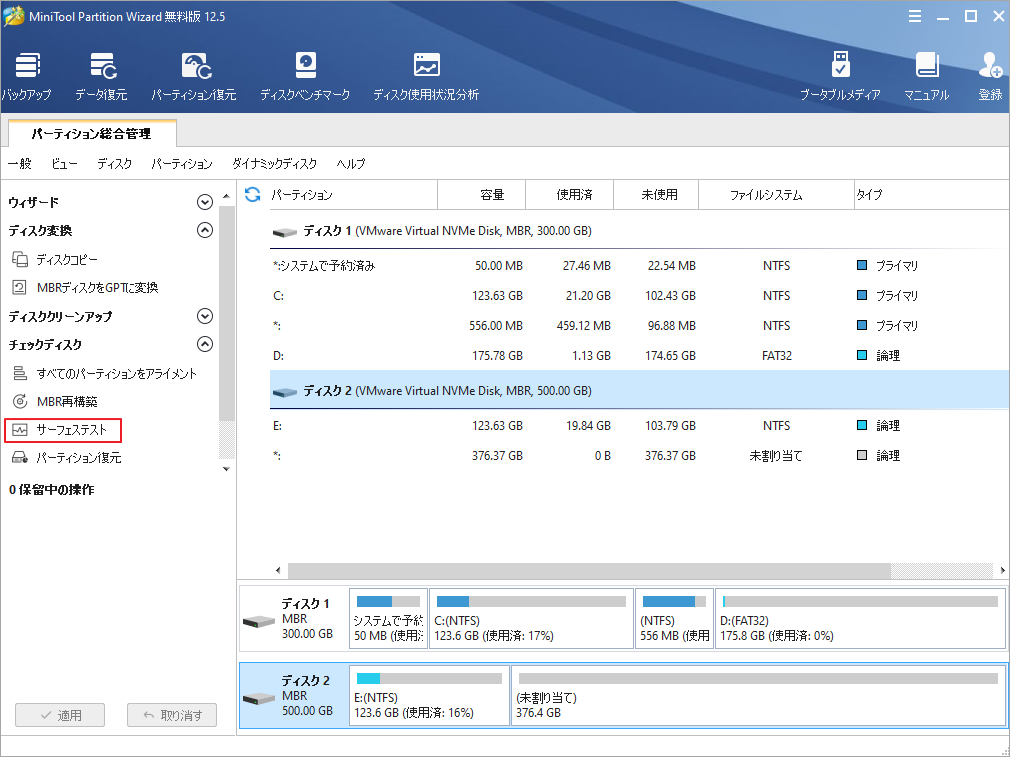The image size is (1010, 757).
Task: Open the 一般 menu
Action: click(x=20, y=164)
